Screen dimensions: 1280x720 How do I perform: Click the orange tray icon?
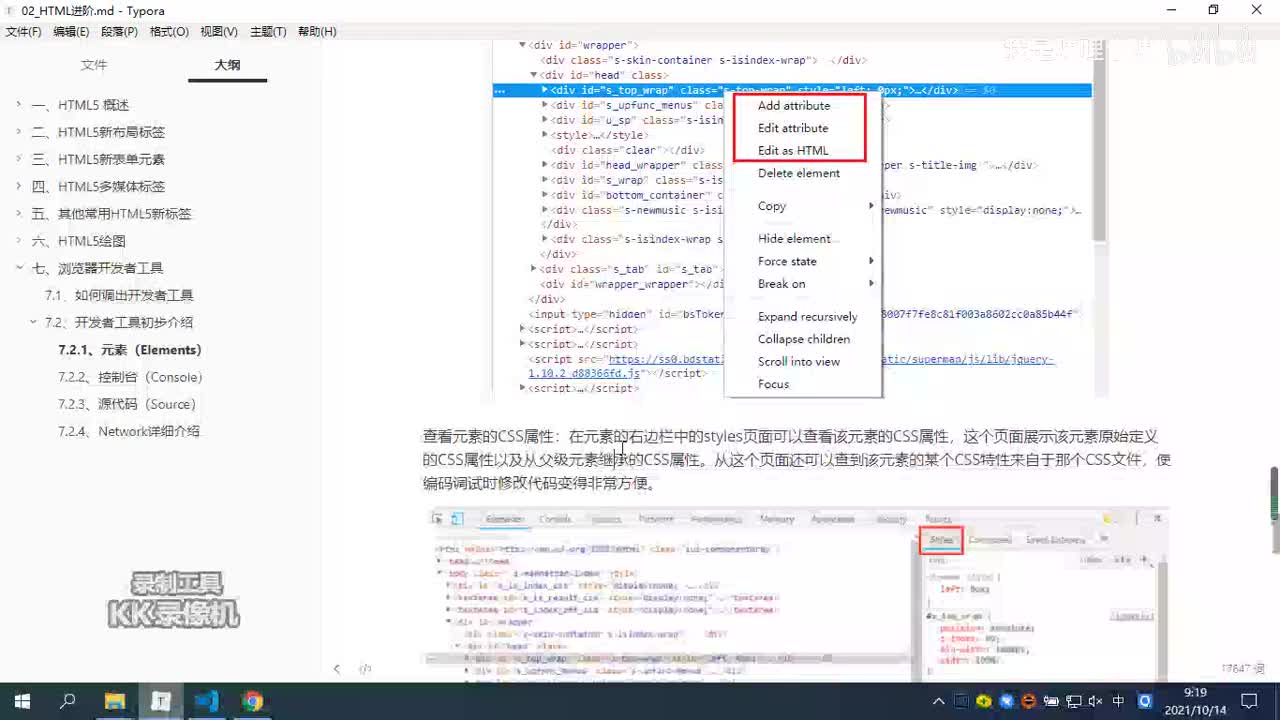1028,701
